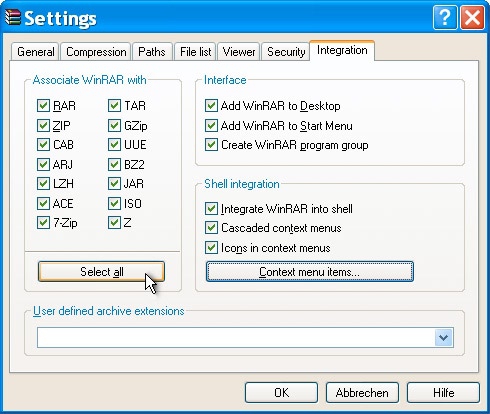Toggle Icons in context menus
490x414 pixels.
click(x=211, y=248)
